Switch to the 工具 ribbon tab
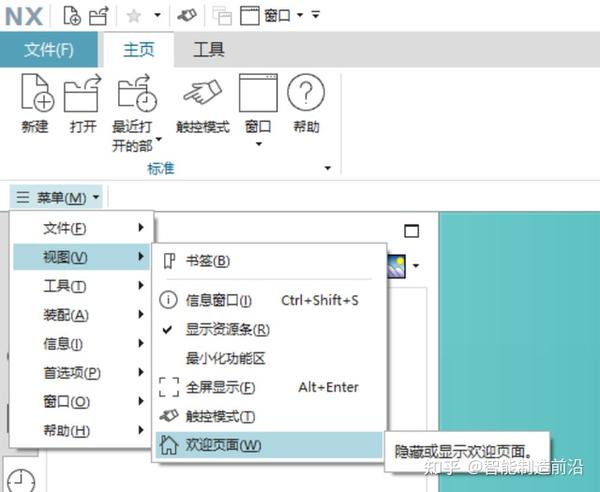600x492 pixels. (x=209, y=50)
